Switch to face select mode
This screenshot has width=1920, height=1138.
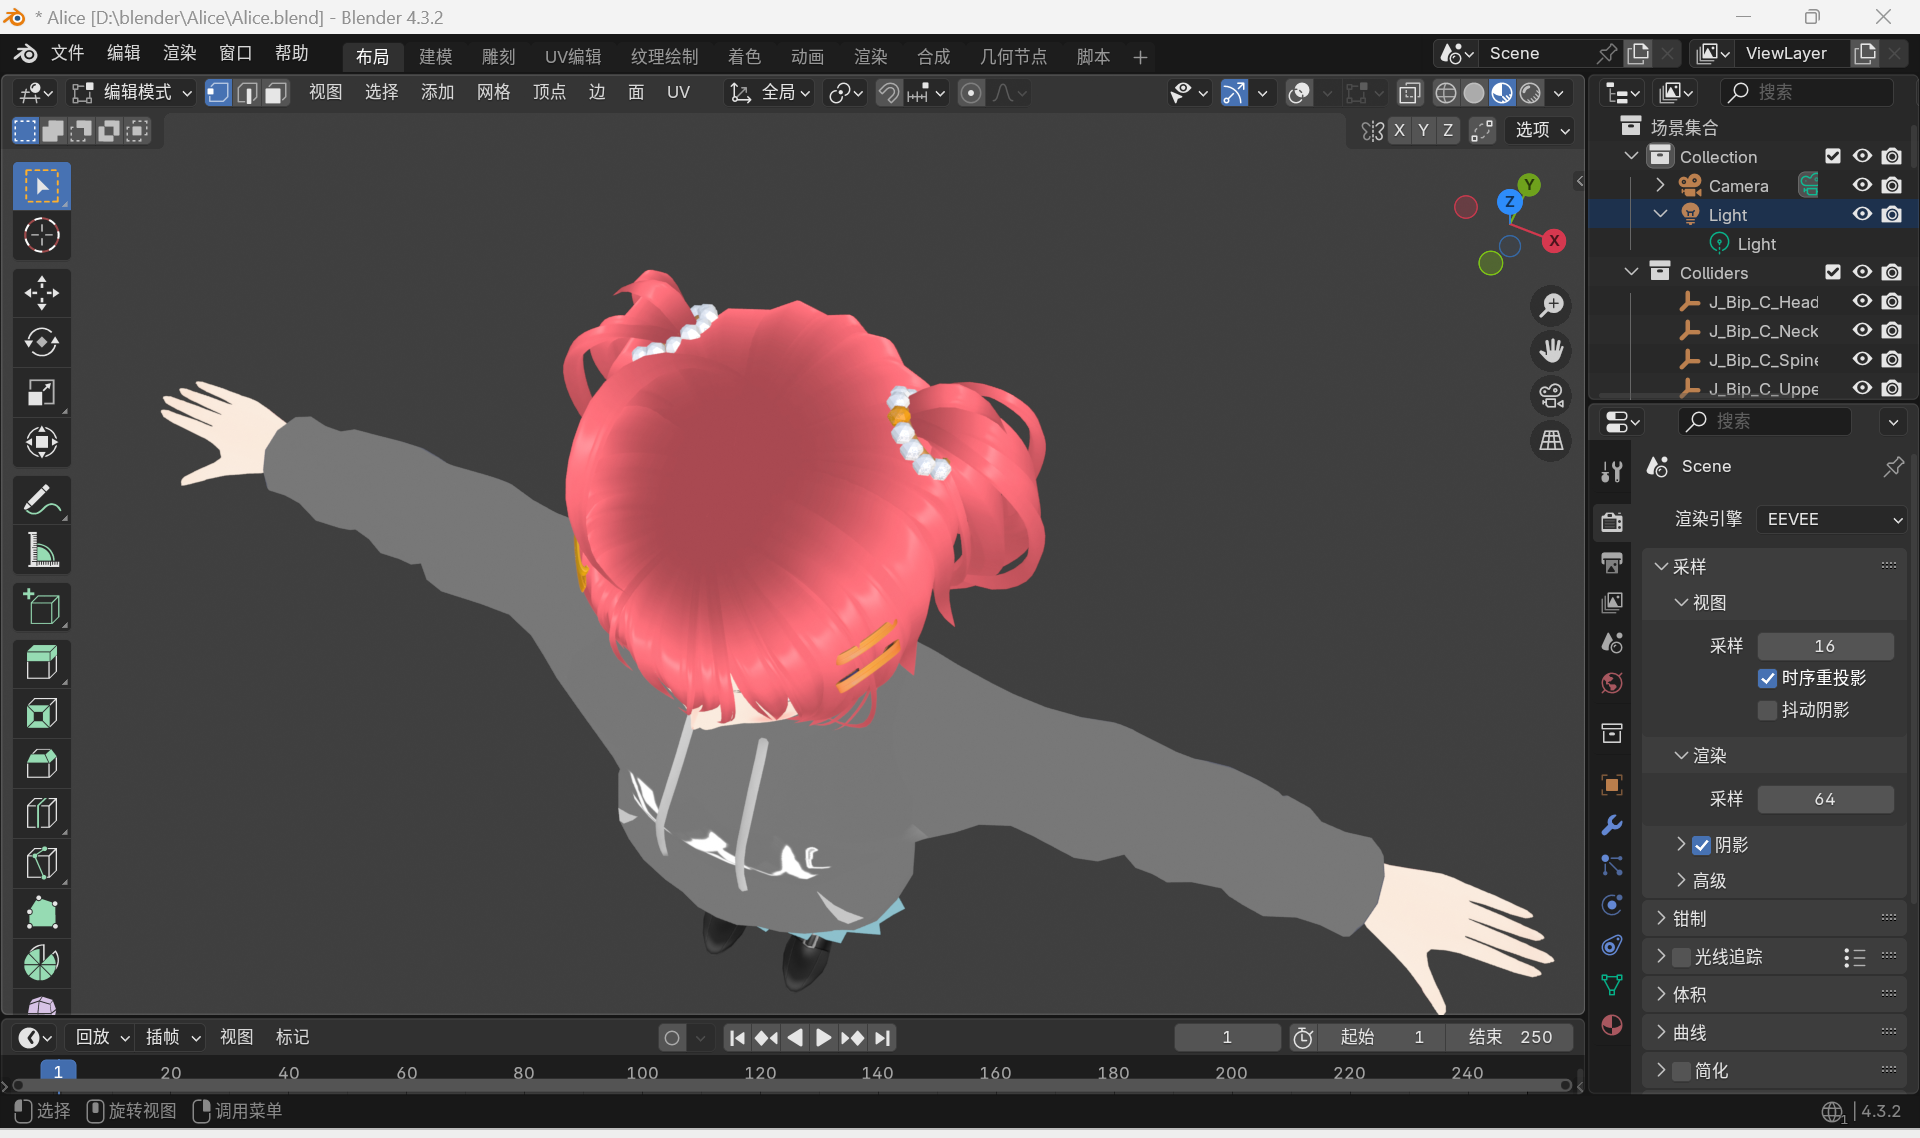click(276, 93)
